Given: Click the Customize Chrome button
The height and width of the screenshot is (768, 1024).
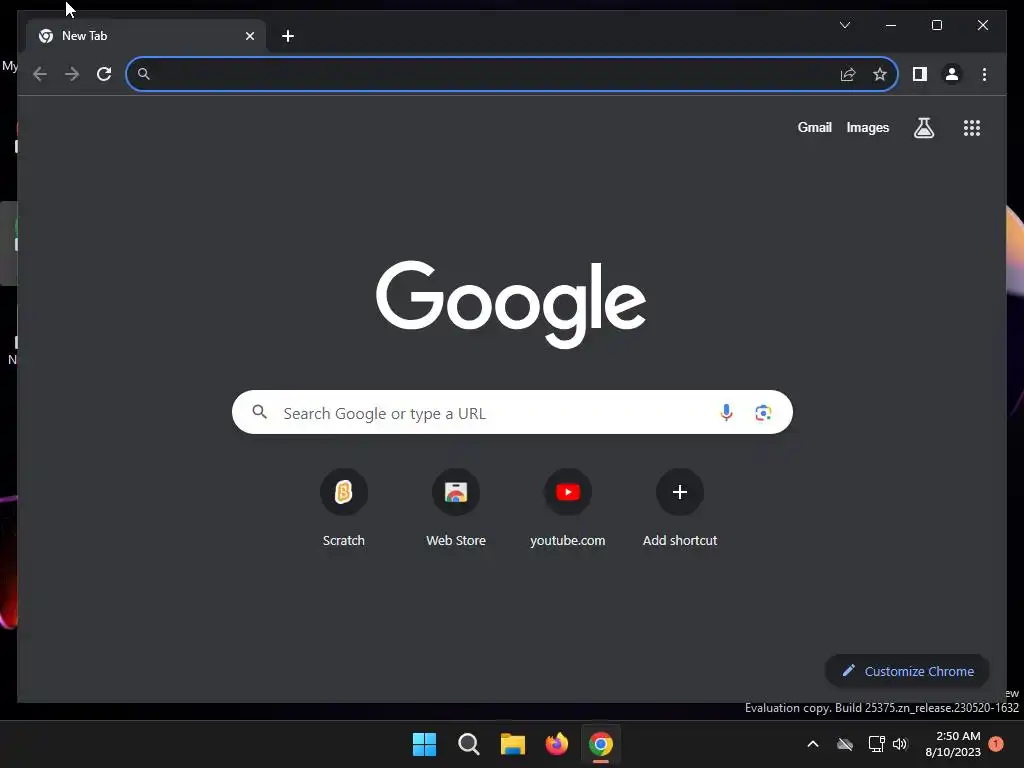Looking at the screenshot, I should (907, 671).
